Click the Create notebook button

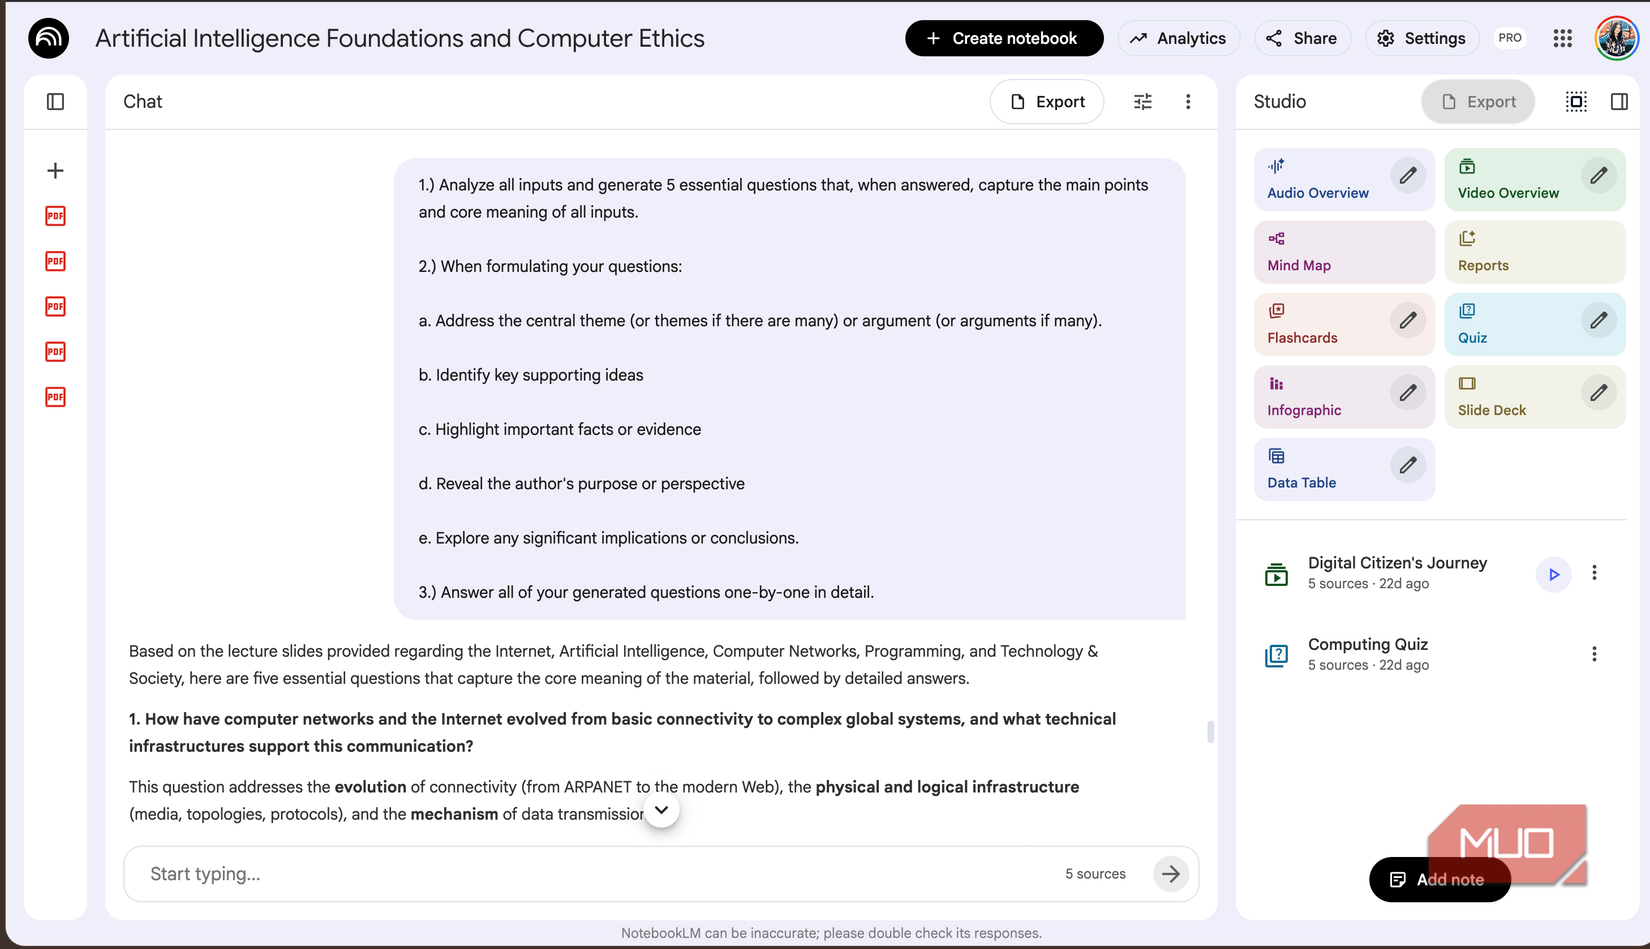pos(1003,38)
